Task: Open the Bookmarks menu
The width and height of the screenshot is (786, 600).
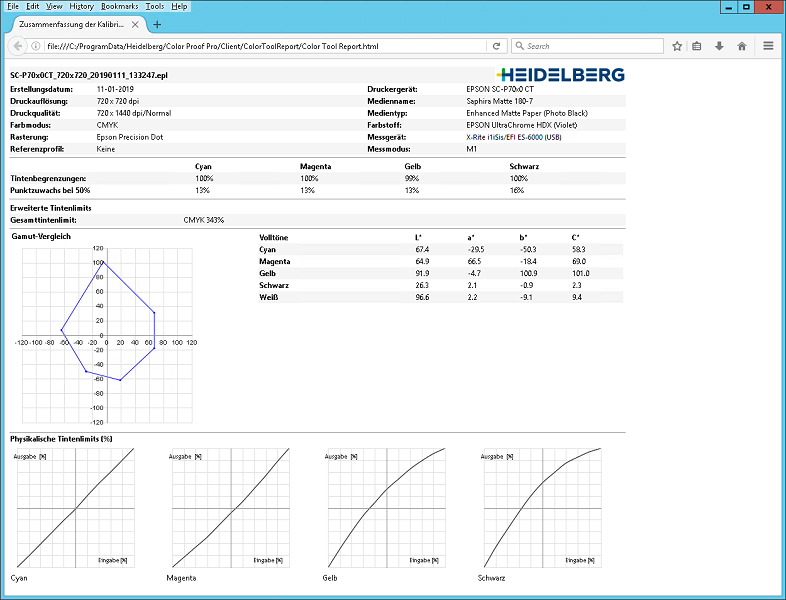Action: [119, 6]
